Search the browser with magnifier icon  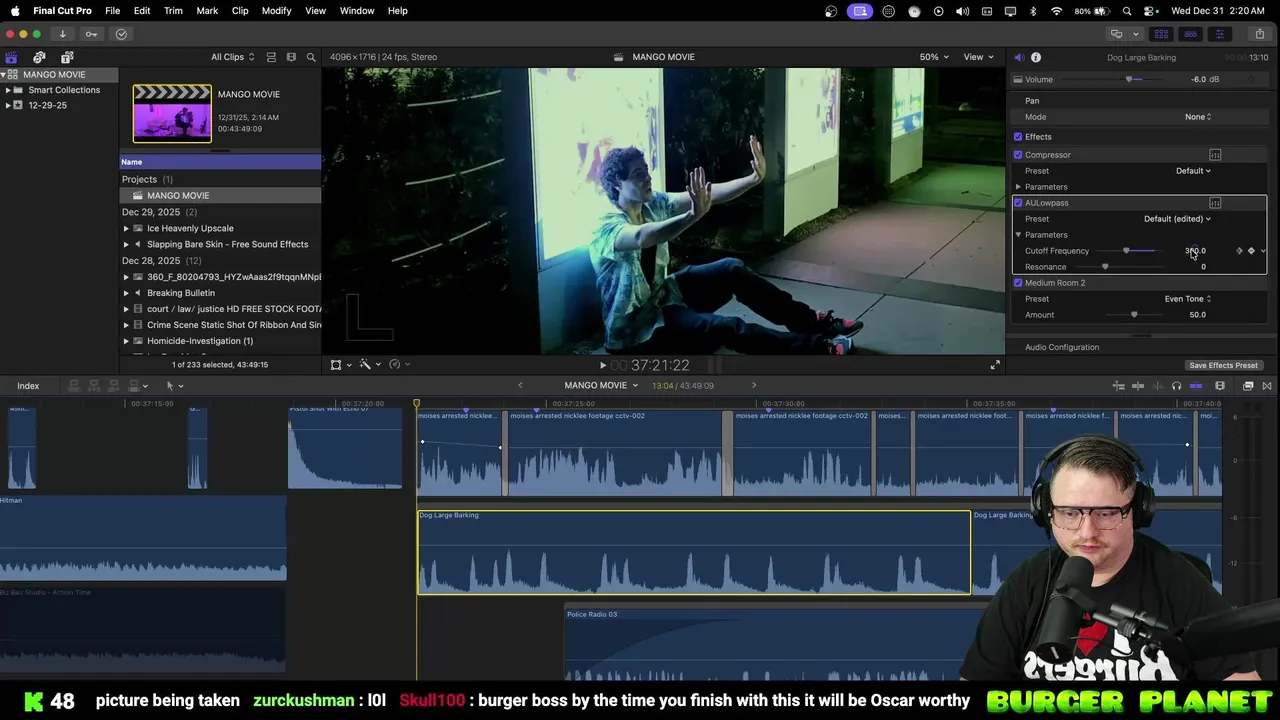pos(311,57)
